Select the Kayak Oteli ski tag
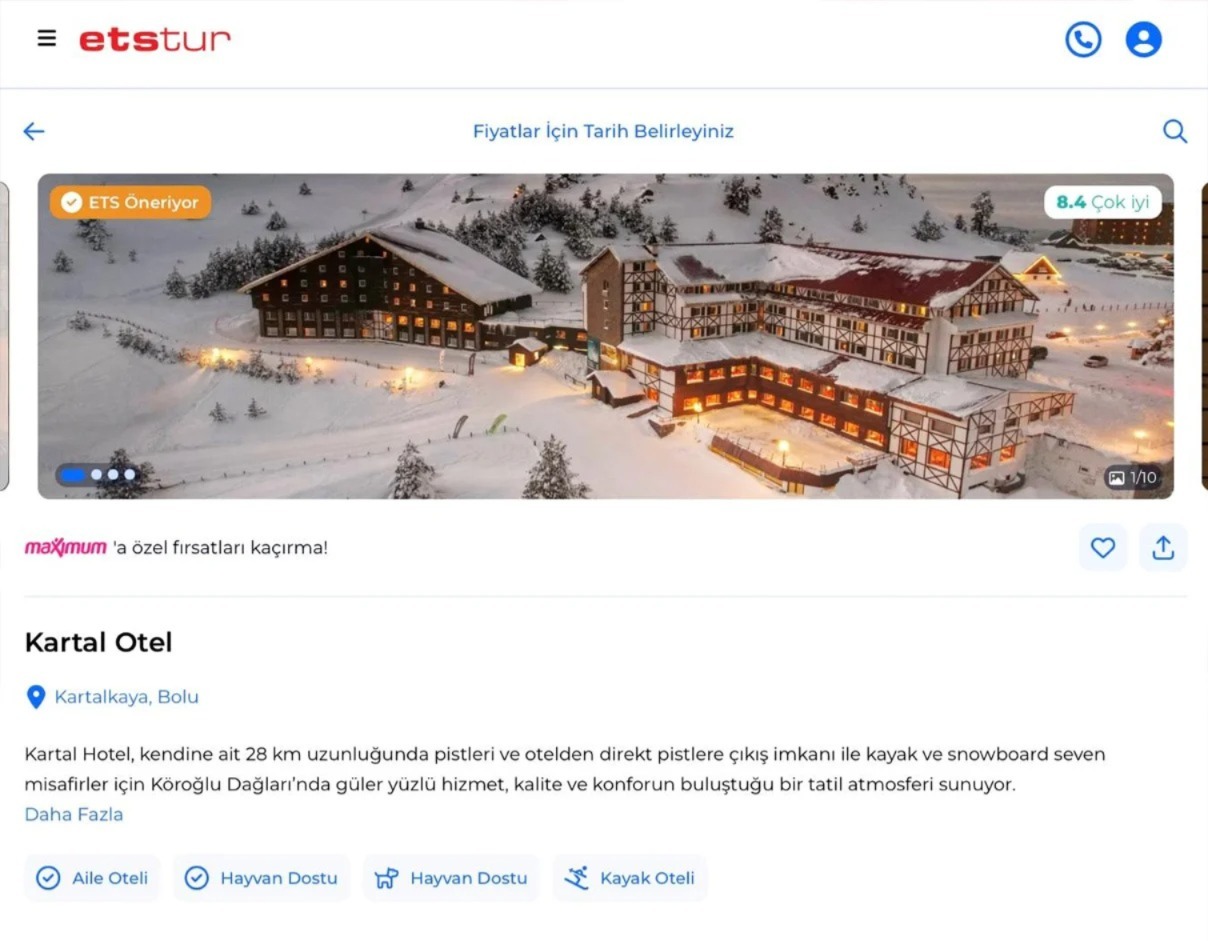This screenshot has height=941, width=1208. pos(630,878)
